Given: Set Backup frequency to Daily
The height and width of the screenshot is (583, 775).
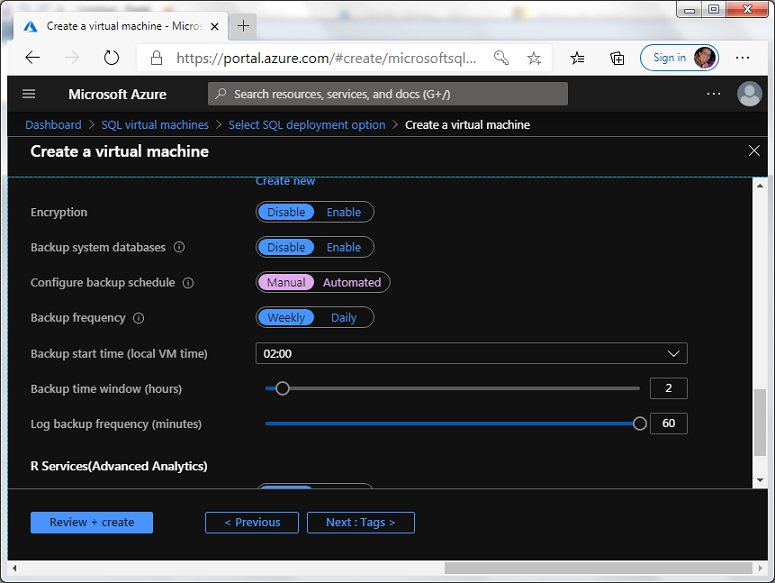Looking at the screenshot, I should 344,317.
